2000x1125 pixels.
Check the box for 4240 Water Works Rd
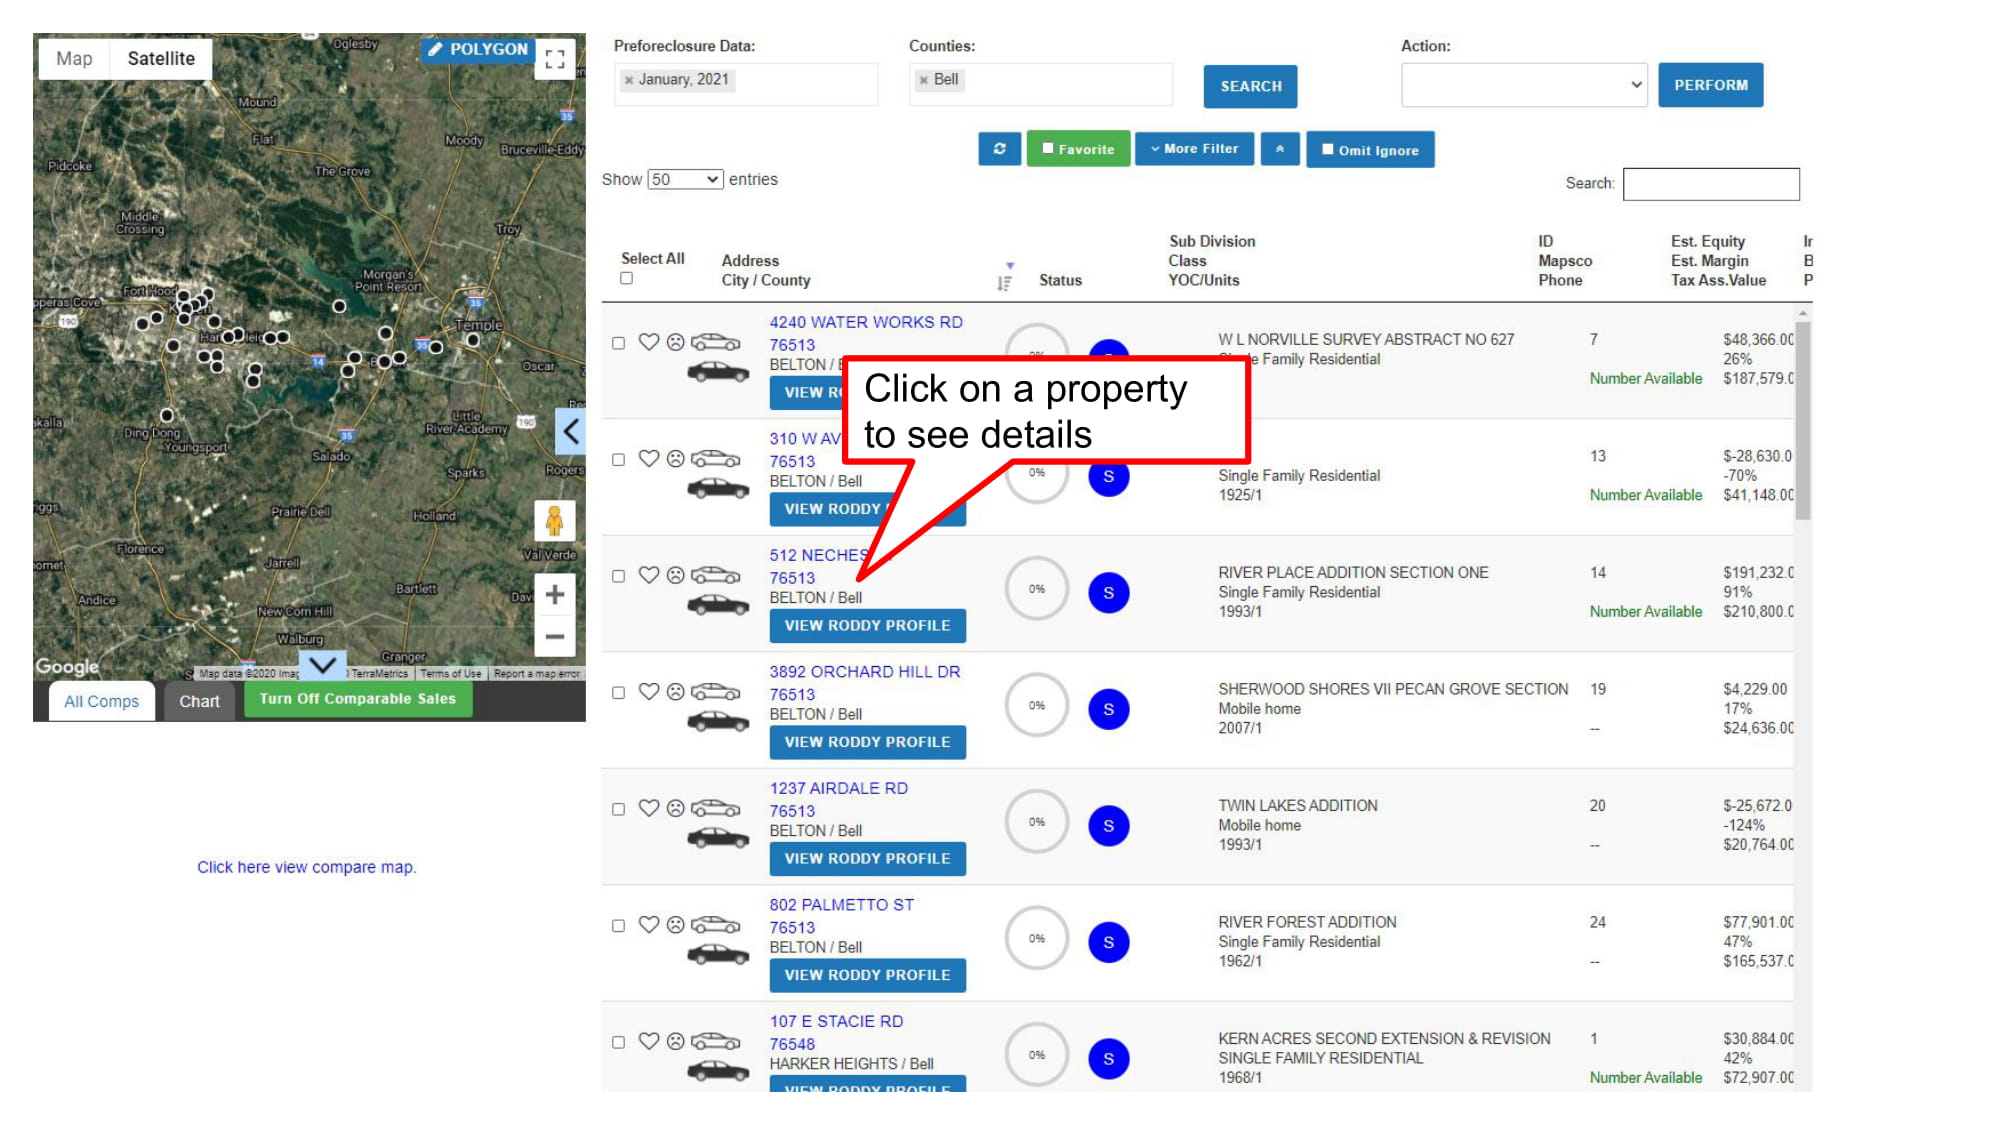point(618,343)
